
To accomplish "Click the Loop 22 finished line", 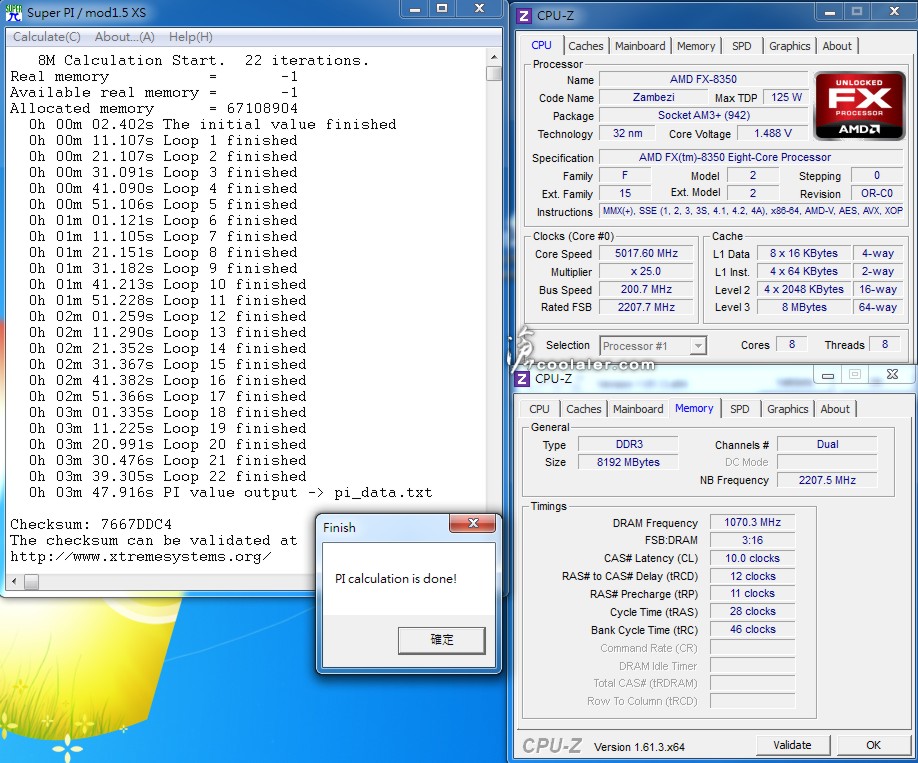I will 167,476.
